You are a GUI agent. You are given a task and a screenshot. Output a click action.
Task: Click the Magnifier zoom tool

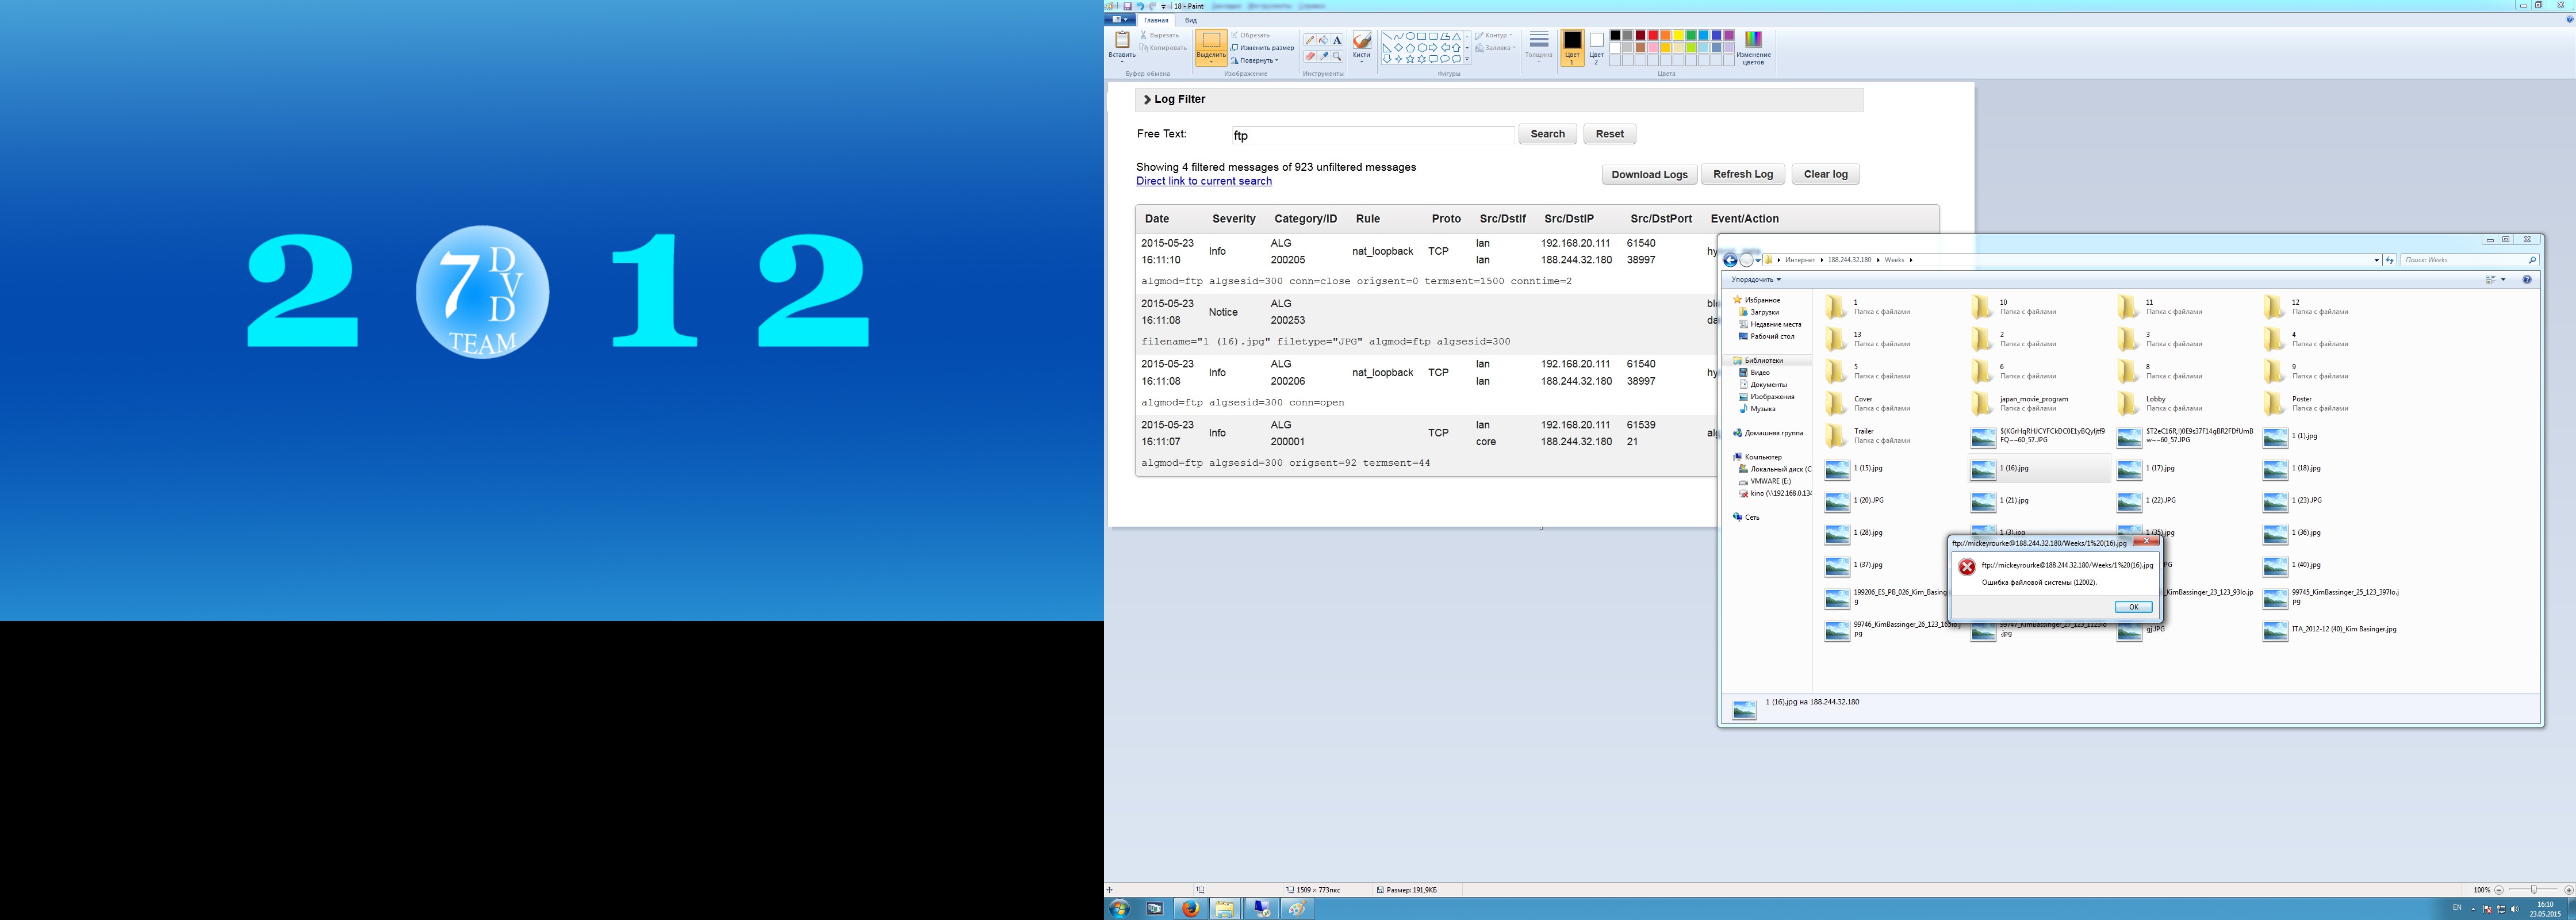tap(1337, 56)
